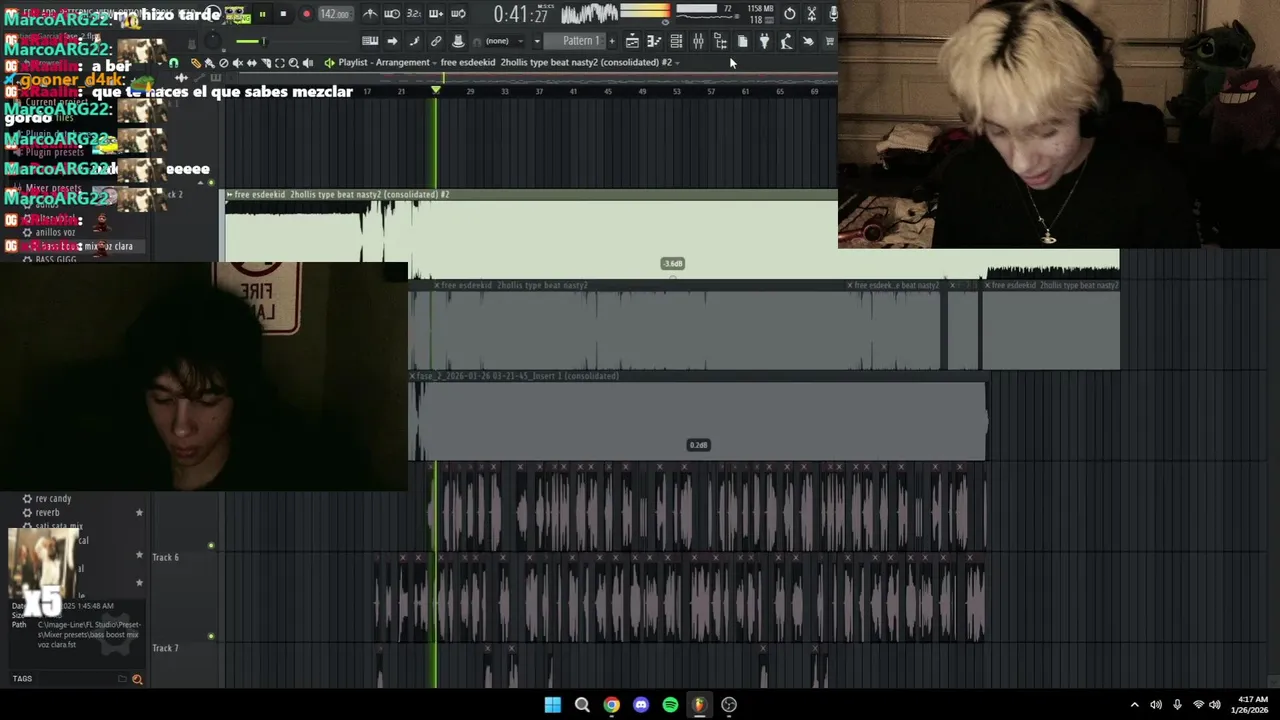This screenshot has height=720, width=1280.
Task: Click the 0:41:27 time display
Action: (520, 15)
